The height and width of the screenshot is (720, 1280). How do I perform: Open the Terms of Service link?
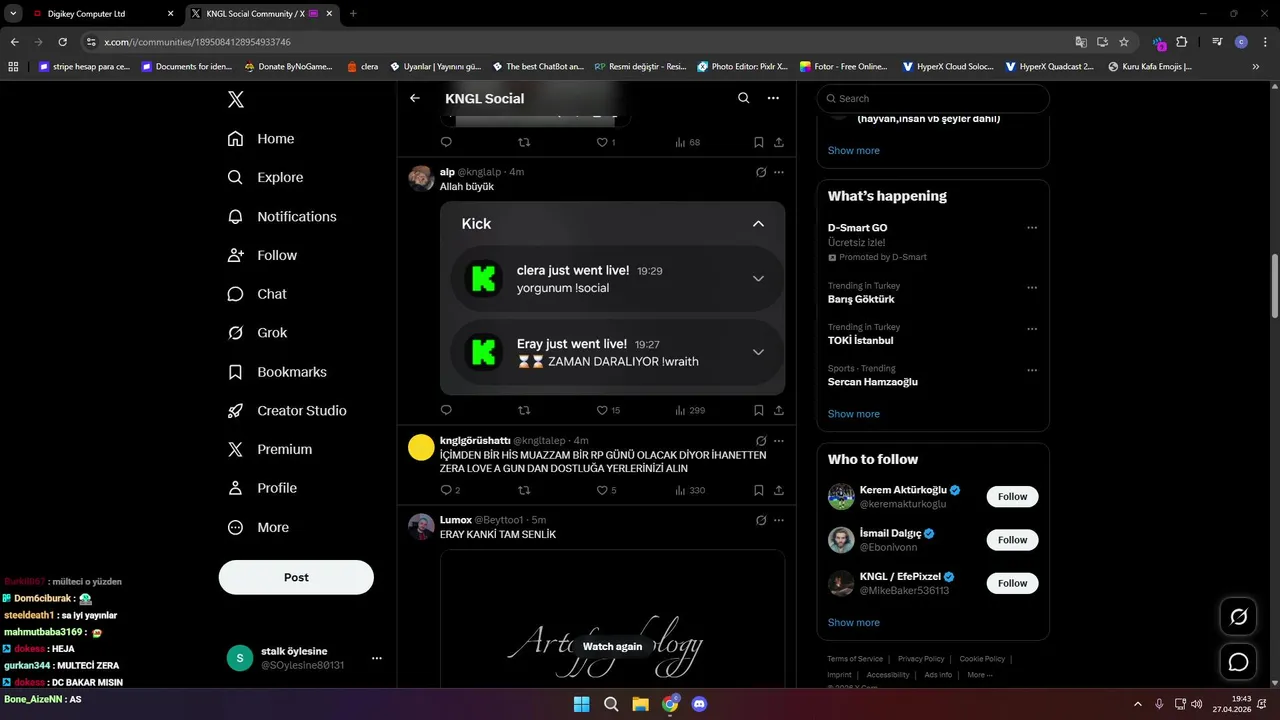[x=855, y=659]
